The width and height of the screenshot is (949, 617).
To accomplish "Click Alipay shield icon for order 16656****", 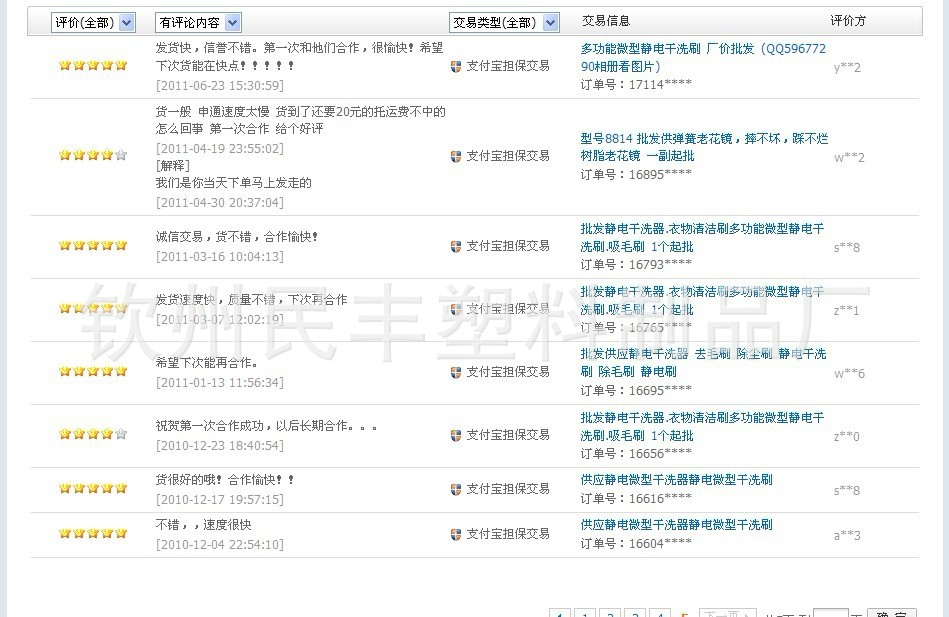I will [x=456, y=435].
